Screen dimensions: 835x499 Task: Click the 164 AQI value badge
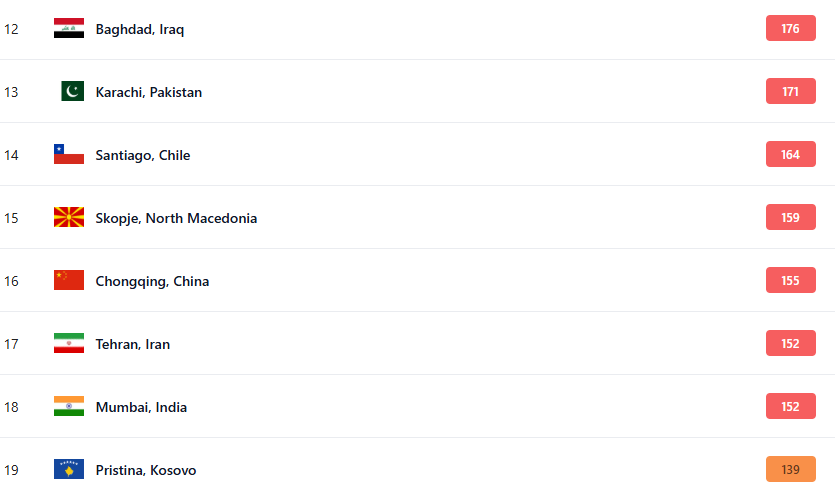[x=790, y=155]
